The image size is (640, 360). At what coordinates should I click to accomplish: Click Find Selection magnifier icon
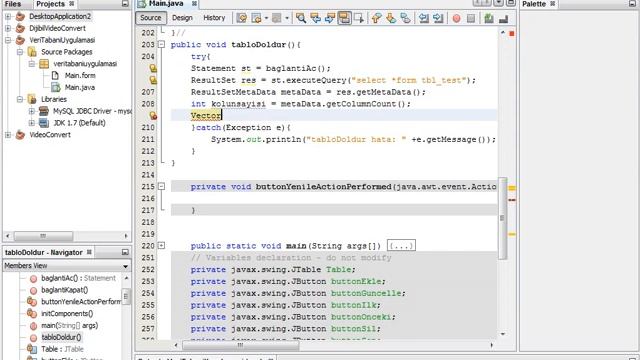coord(301,18)
